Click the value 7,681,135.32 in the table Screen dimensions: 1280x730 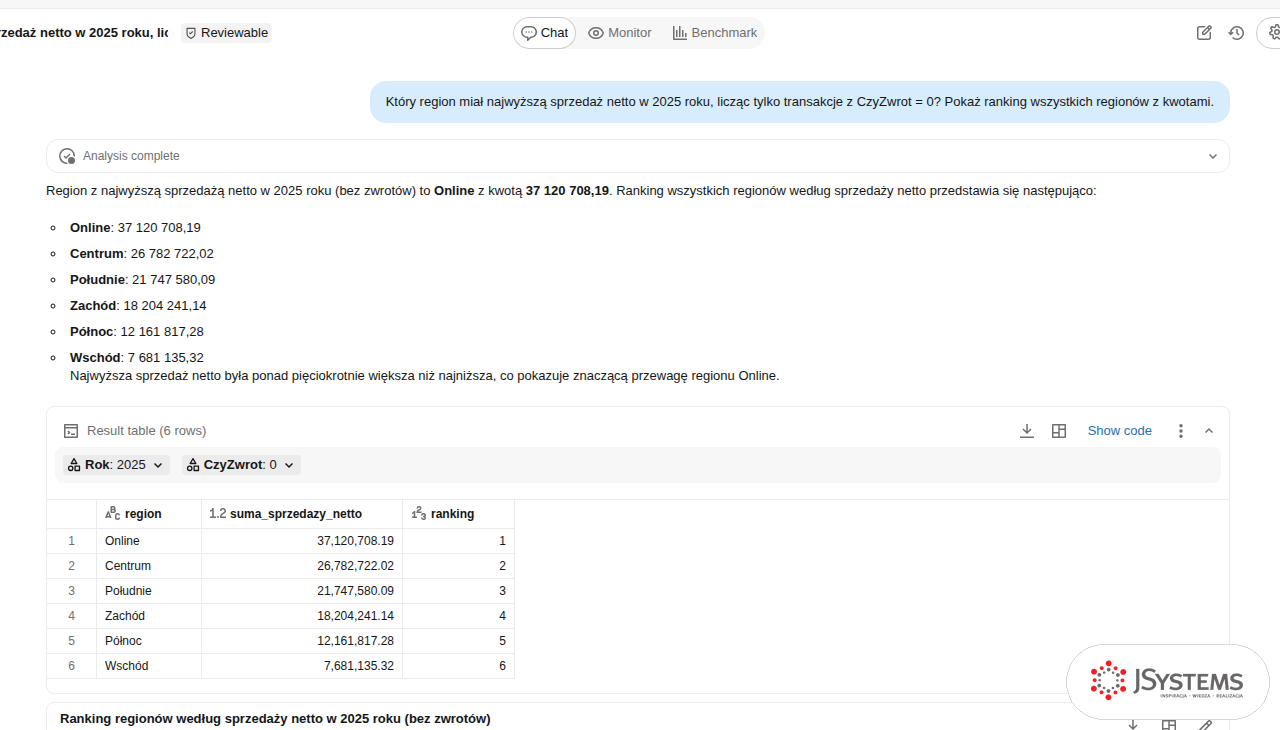coord(359,666)
